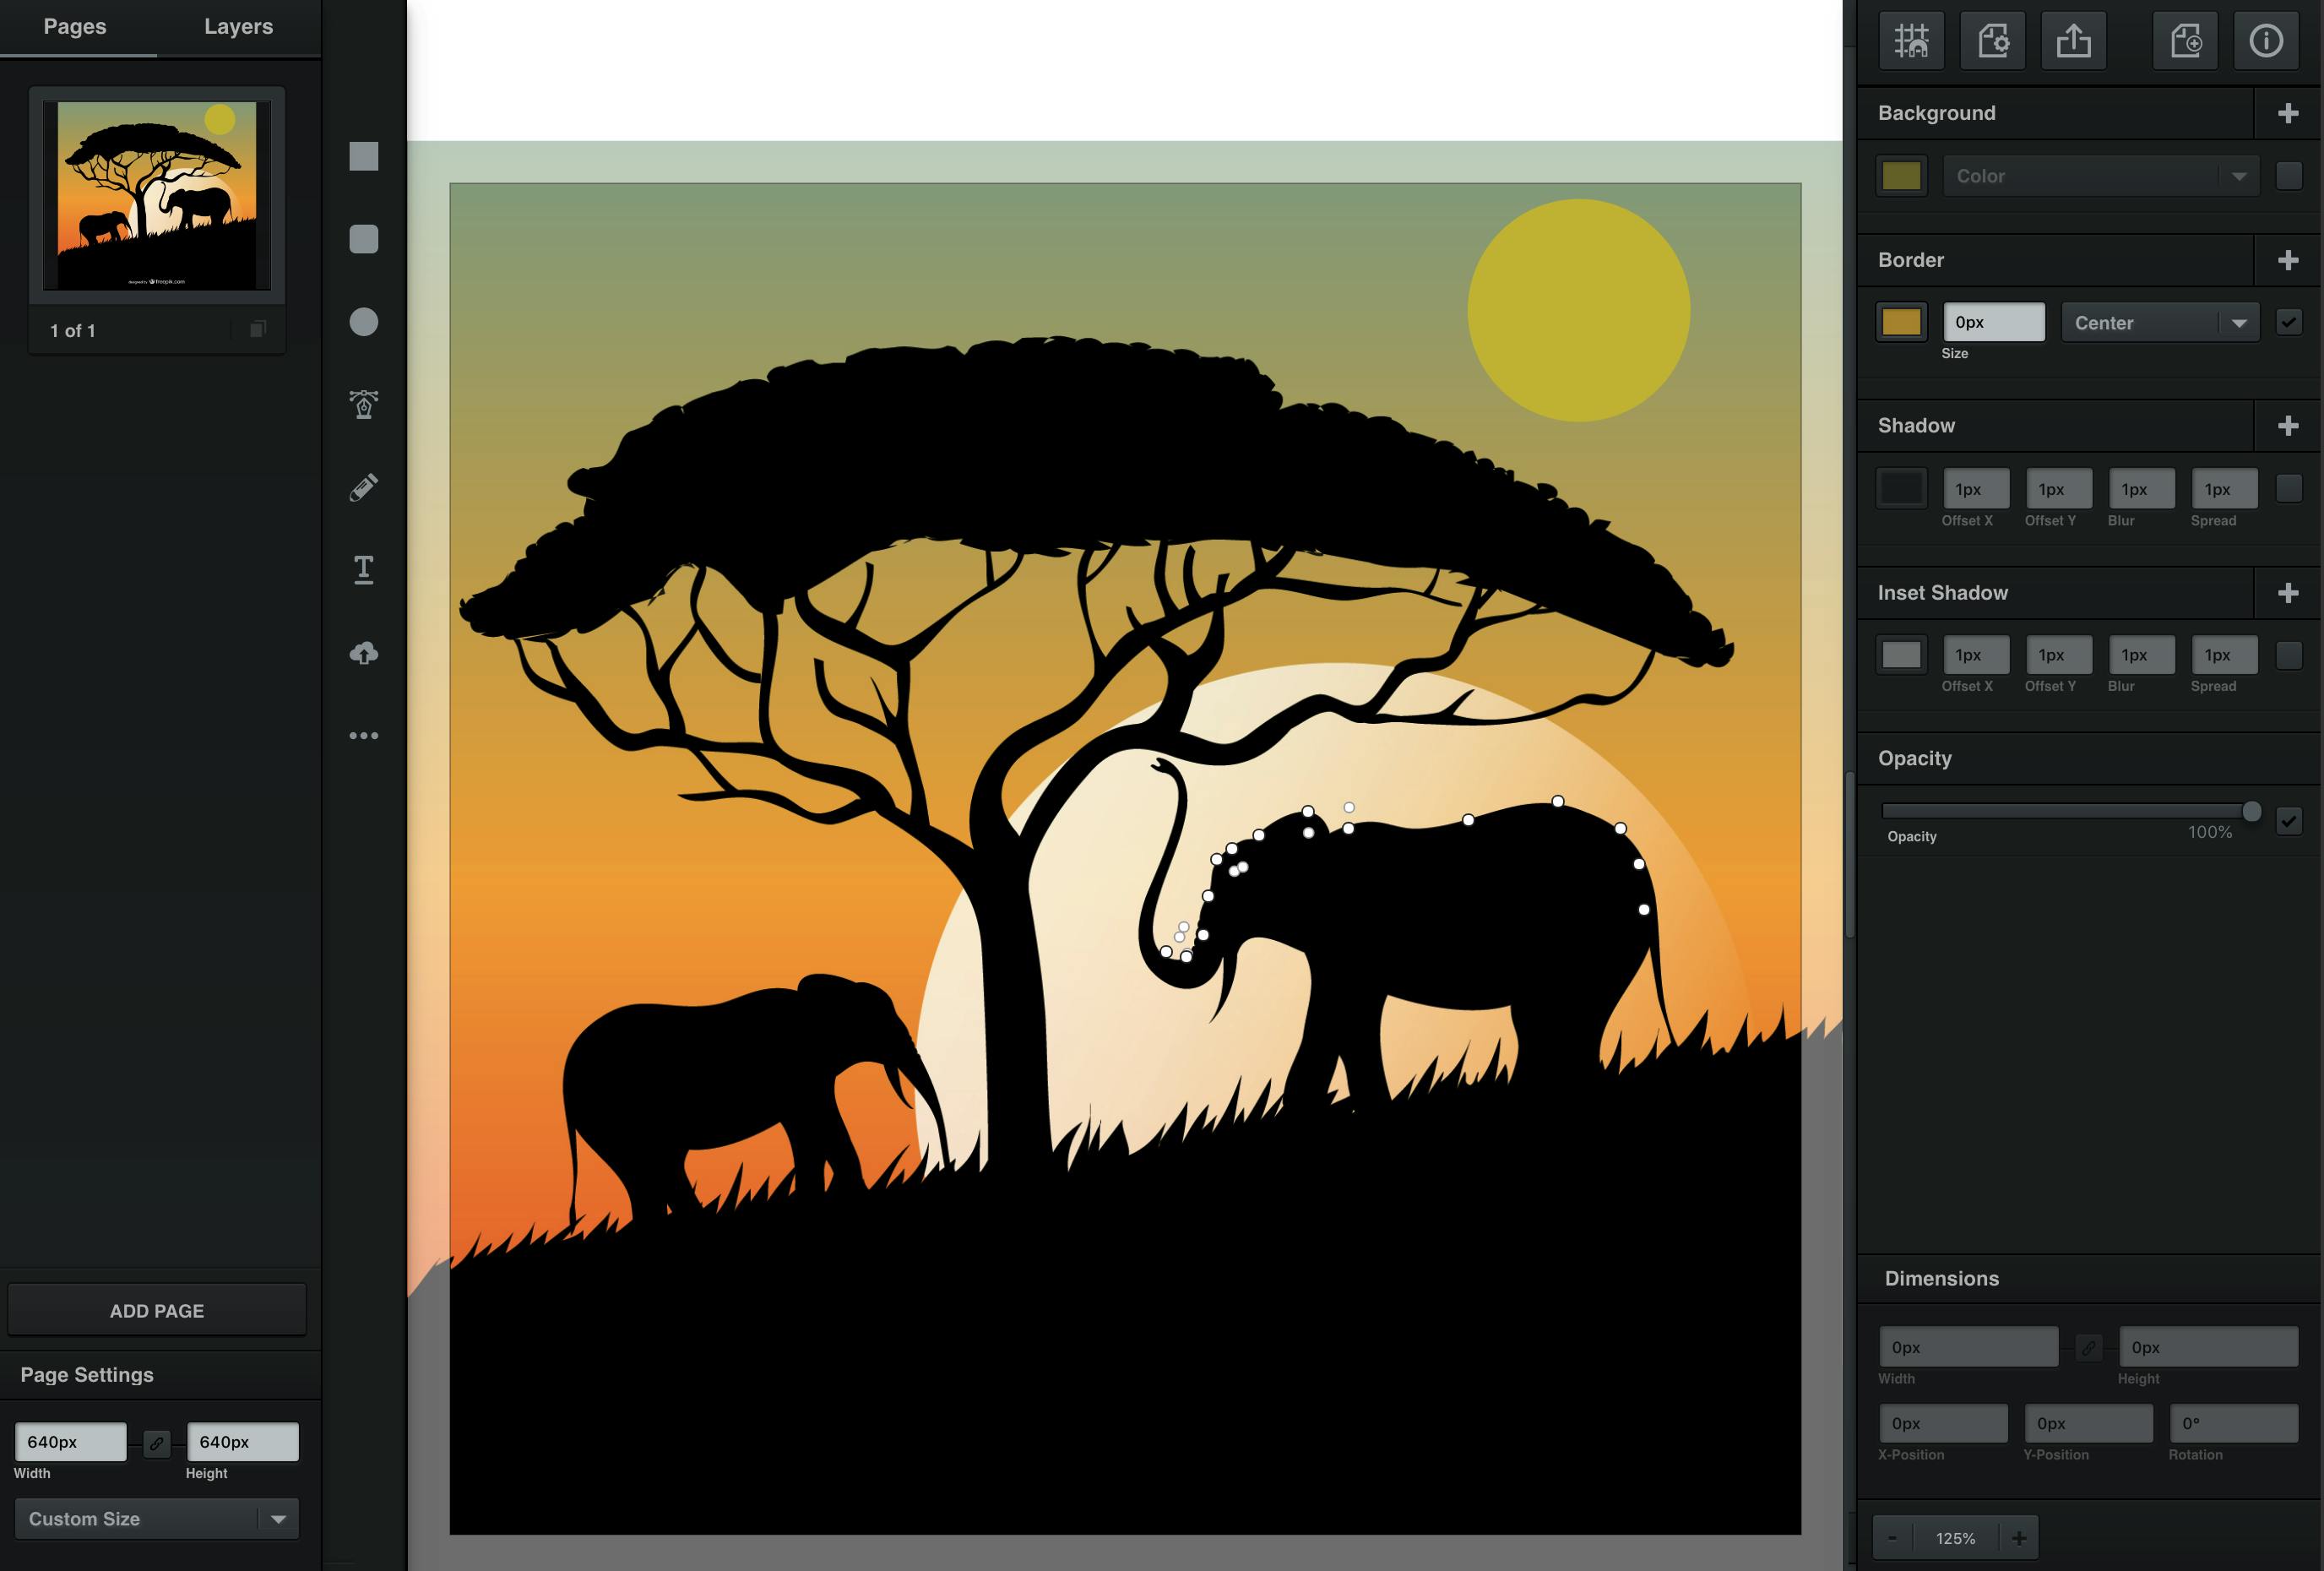2324x1571 pixels.
Task: Switch to the Pages tab
Action: [x=75, y=27]
